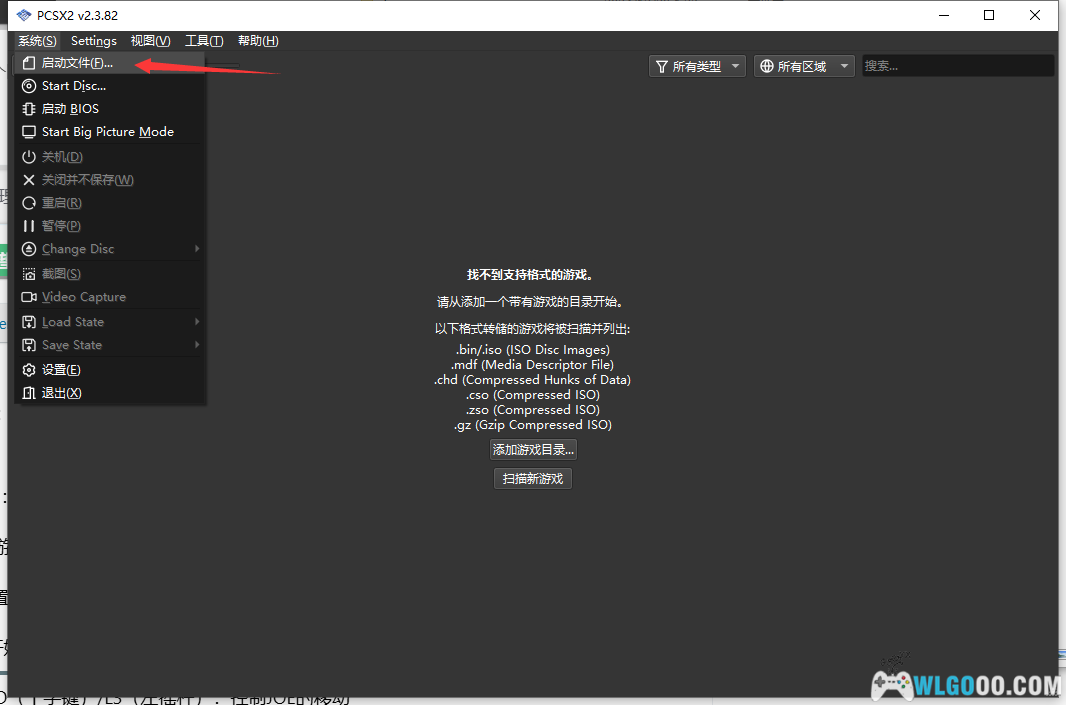Click the 设置 gear icon in menu
The height and width of the screenshot is (705, 1066).
coord(29,370)
